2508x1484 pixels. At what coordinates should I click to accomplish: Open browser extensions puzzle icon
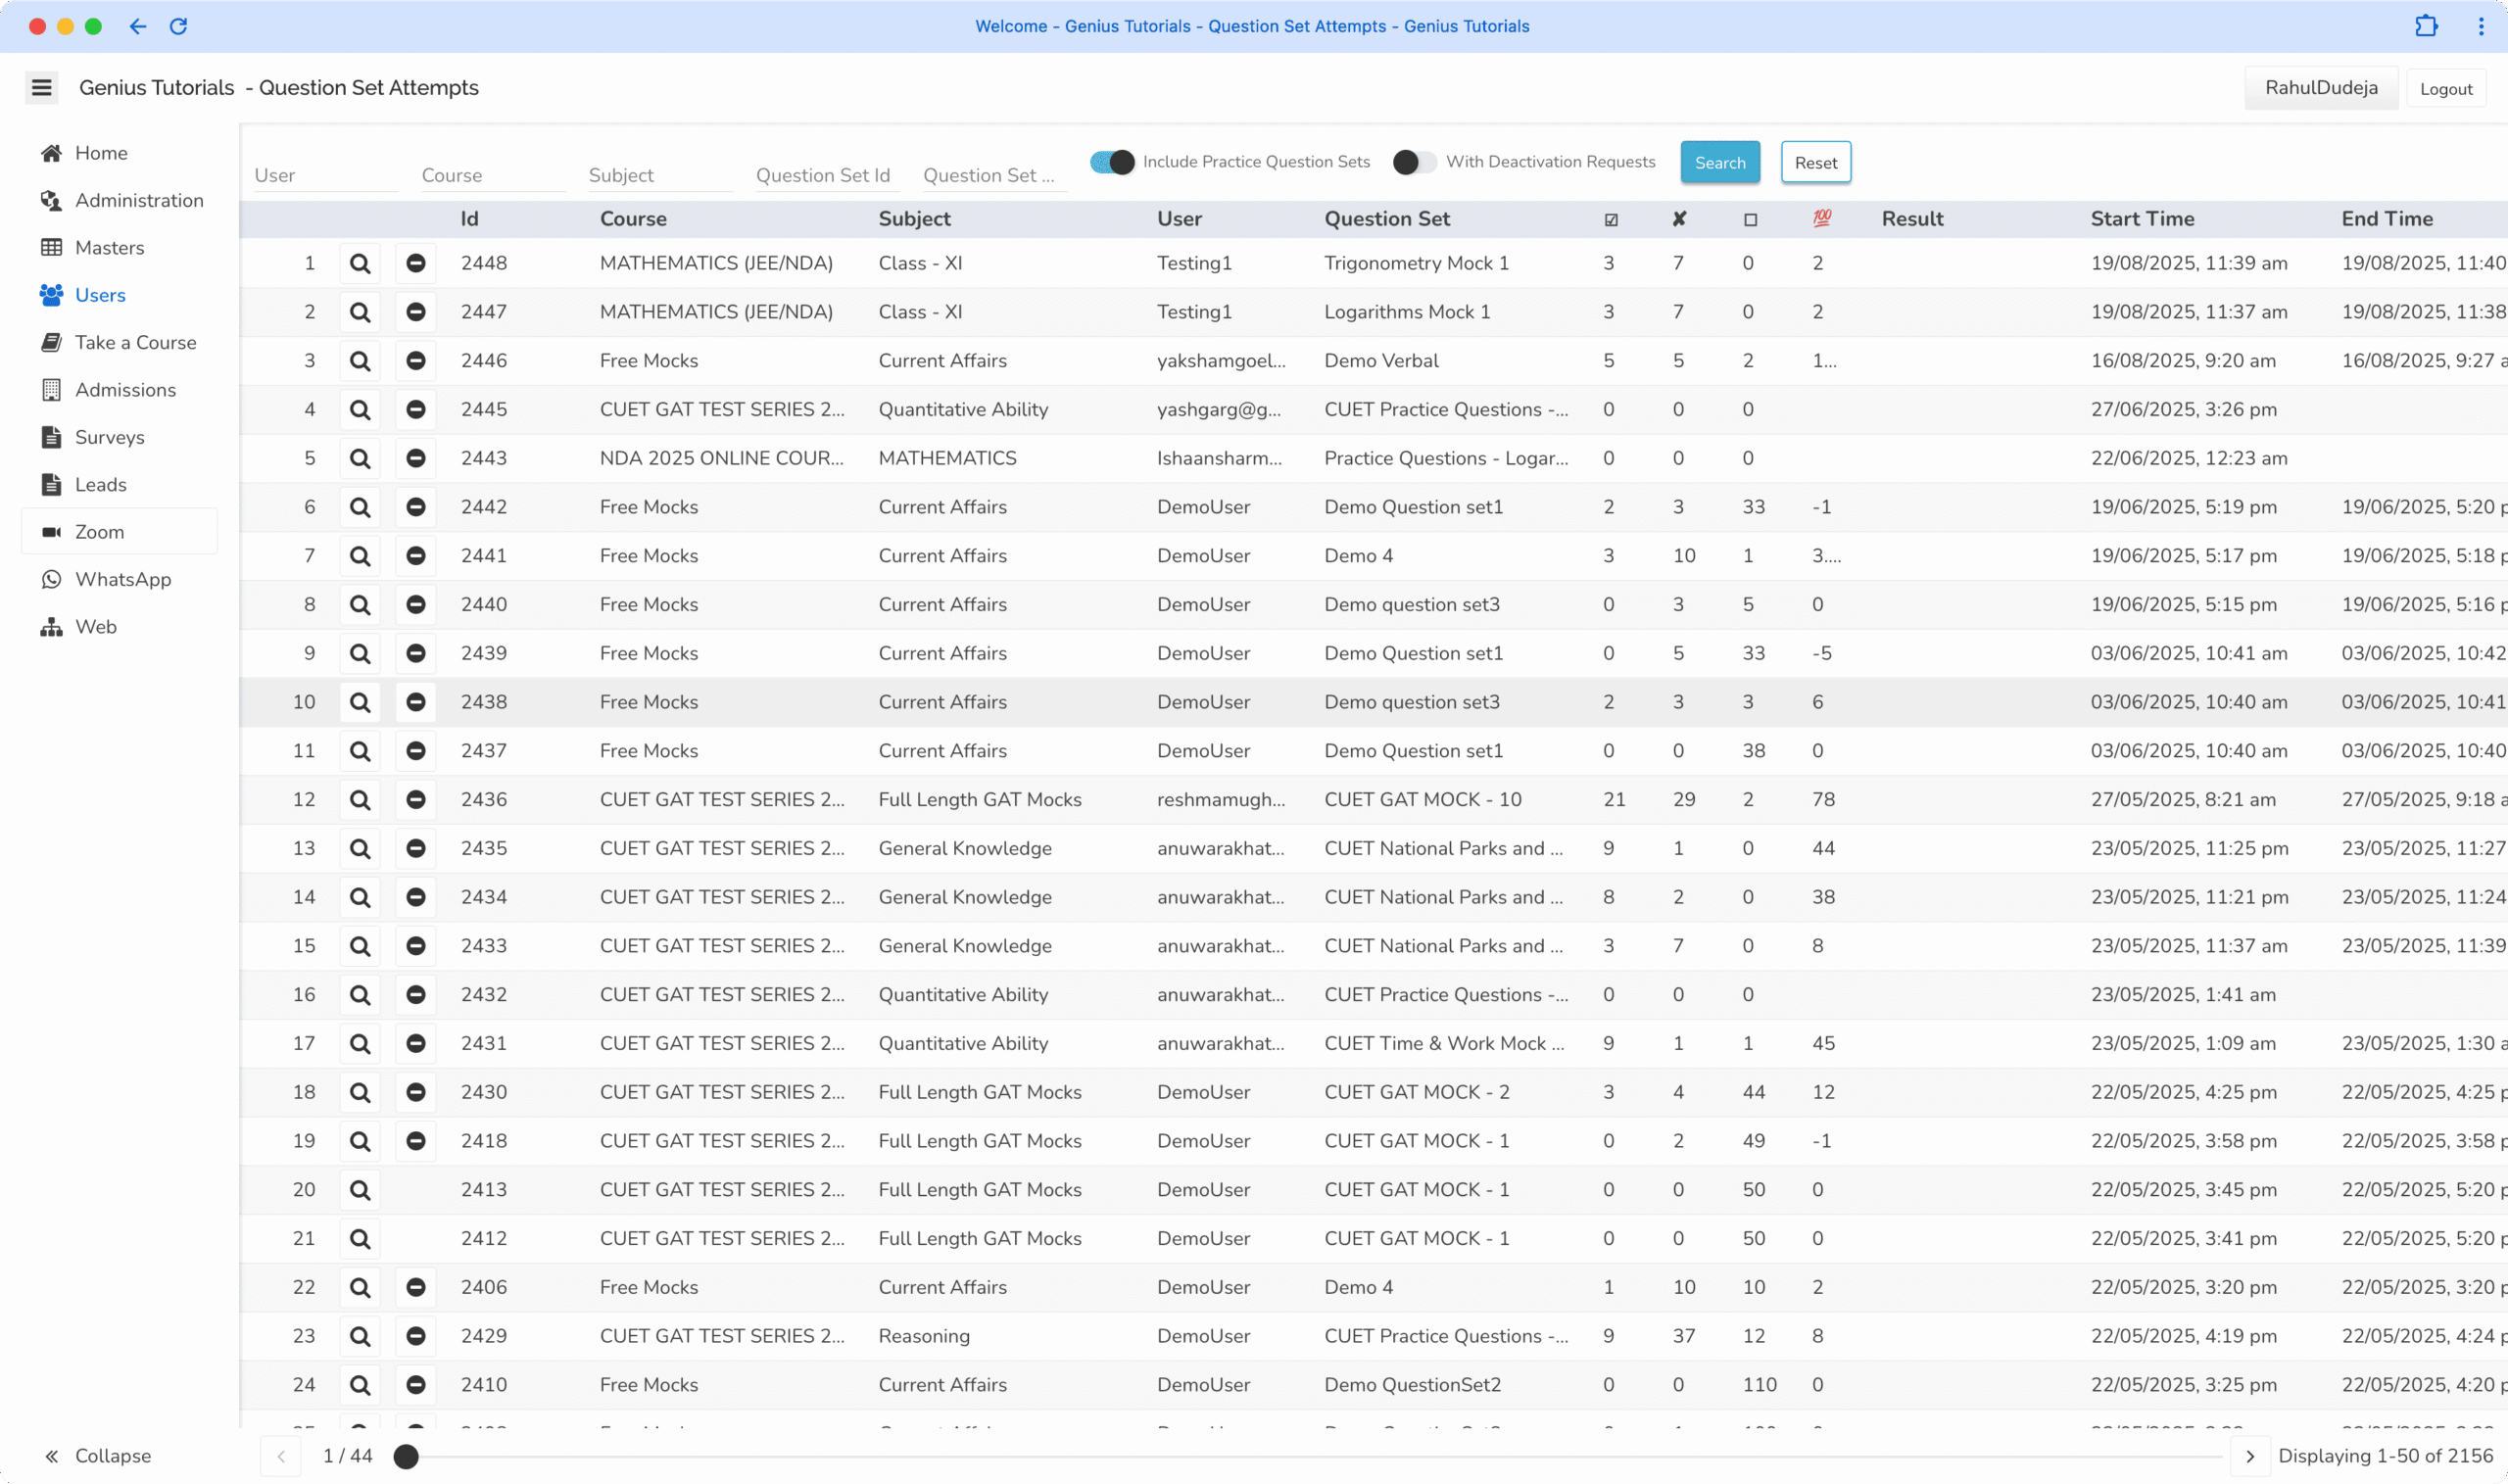2426,26
